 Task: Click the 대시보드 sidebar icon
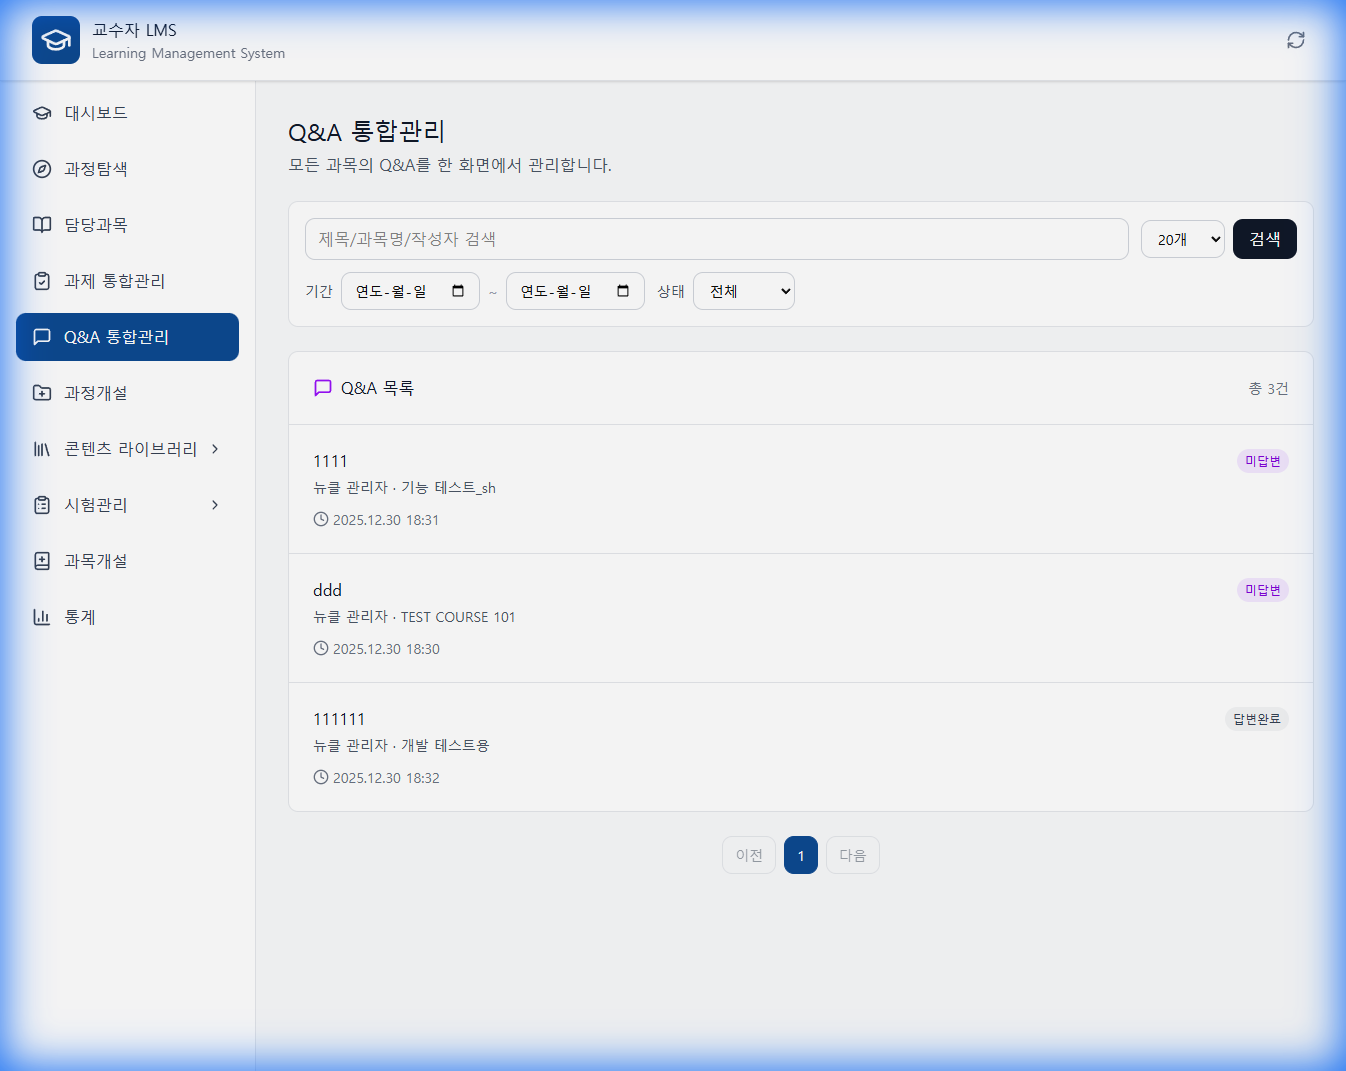pos(42,113)
